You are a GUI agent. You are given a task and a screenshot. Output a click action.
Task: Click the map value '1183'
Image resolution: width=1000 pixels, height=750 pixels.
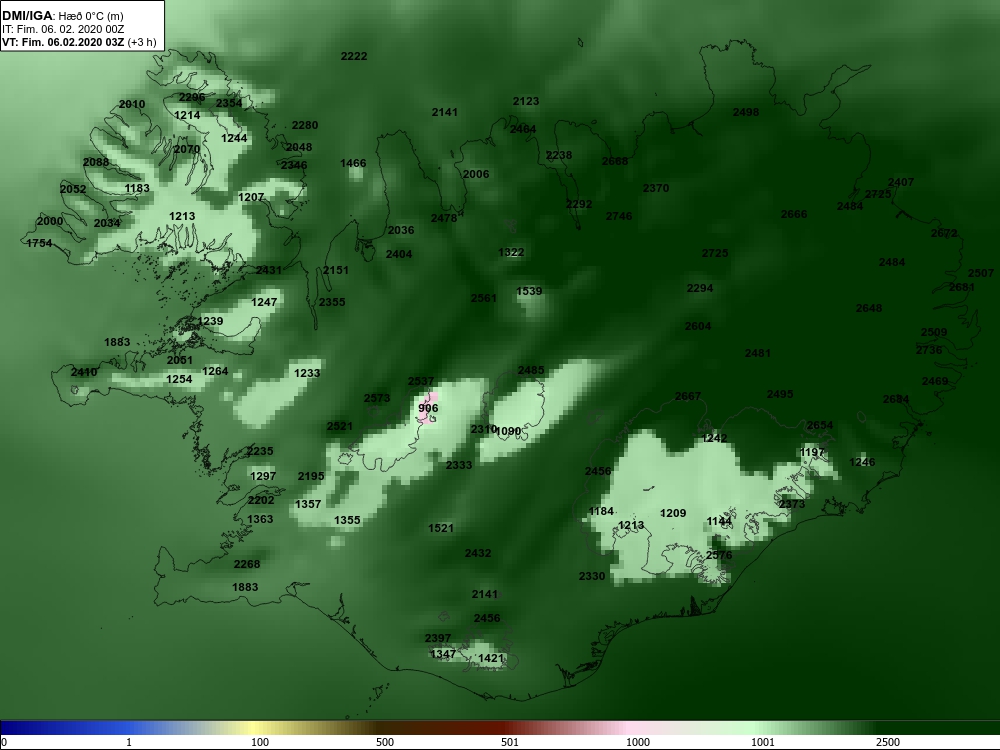click(x=137, y=188)
